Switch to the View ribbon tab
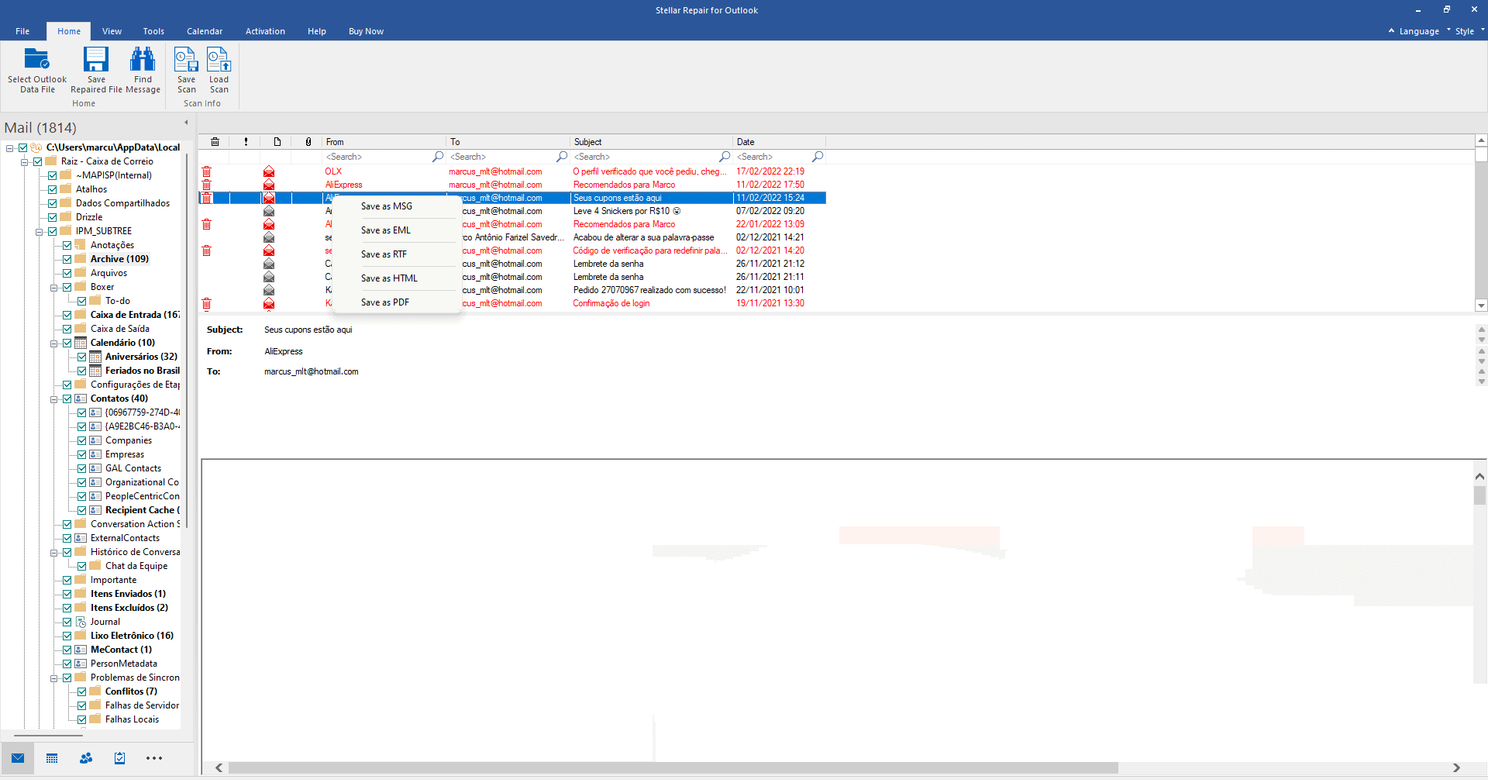 [x=112, y=31]
